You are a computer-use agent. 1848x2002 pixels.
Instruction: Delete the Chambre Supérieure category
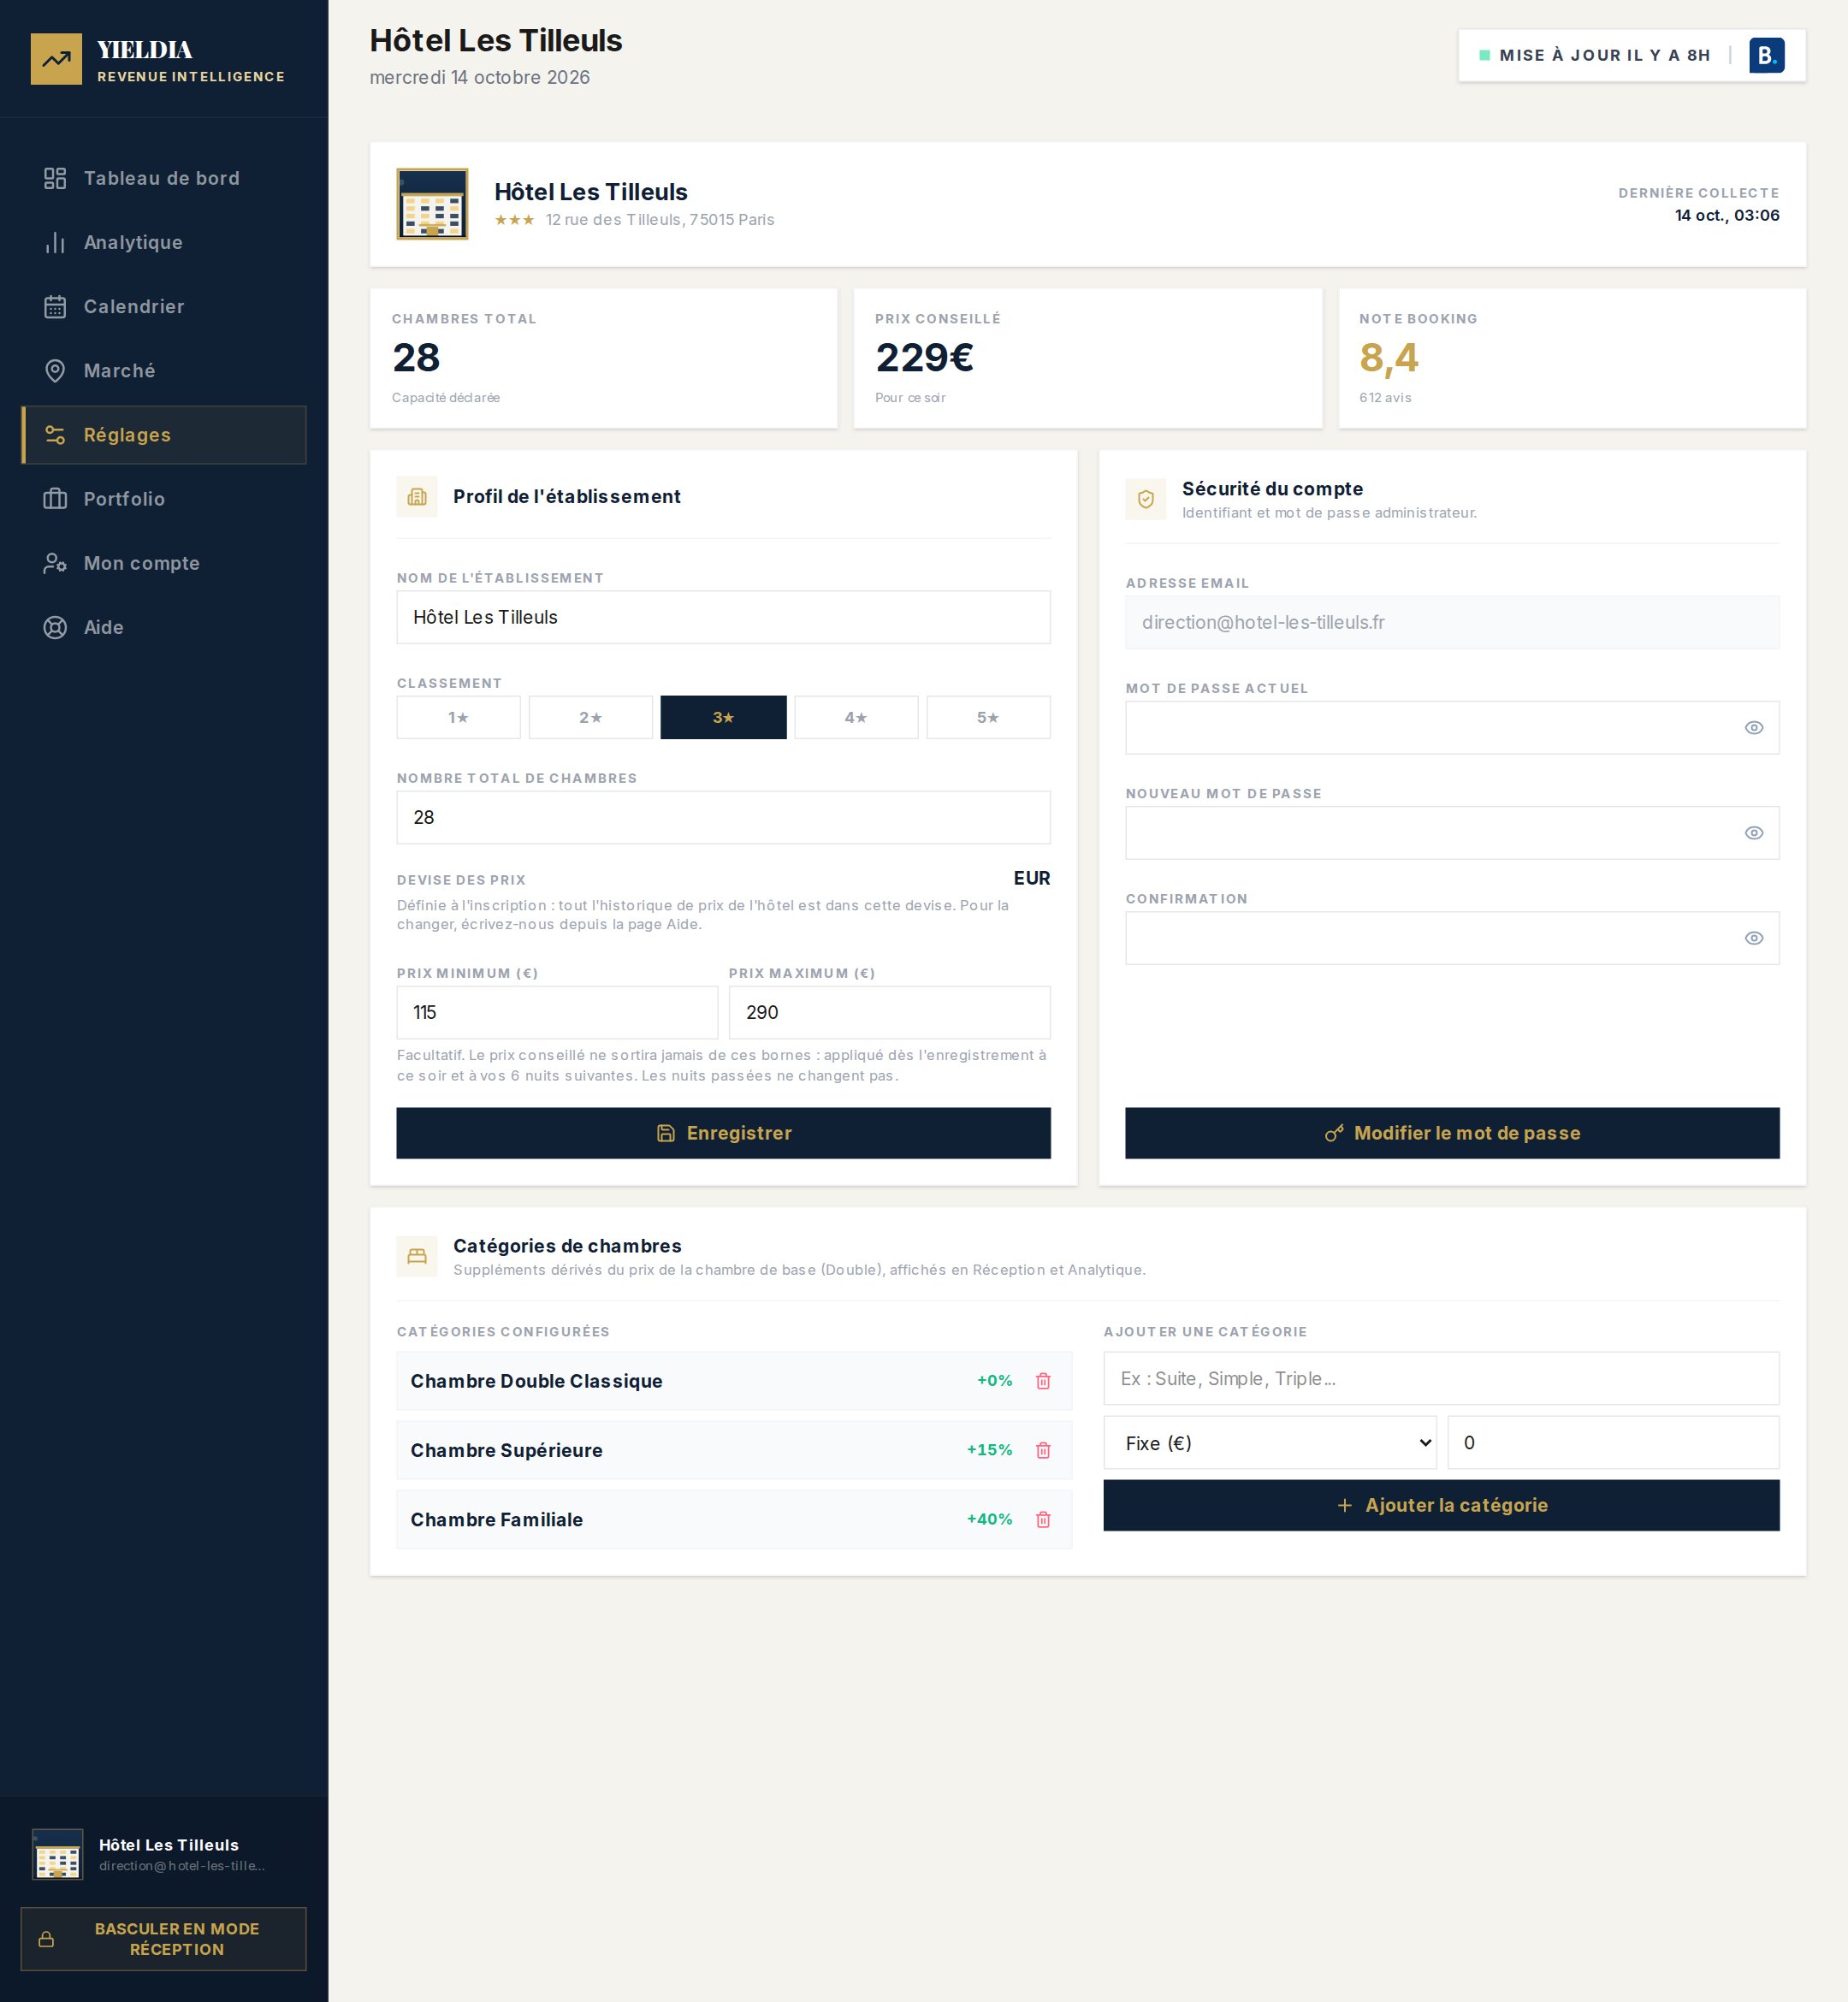(x=1043, y=1450)
